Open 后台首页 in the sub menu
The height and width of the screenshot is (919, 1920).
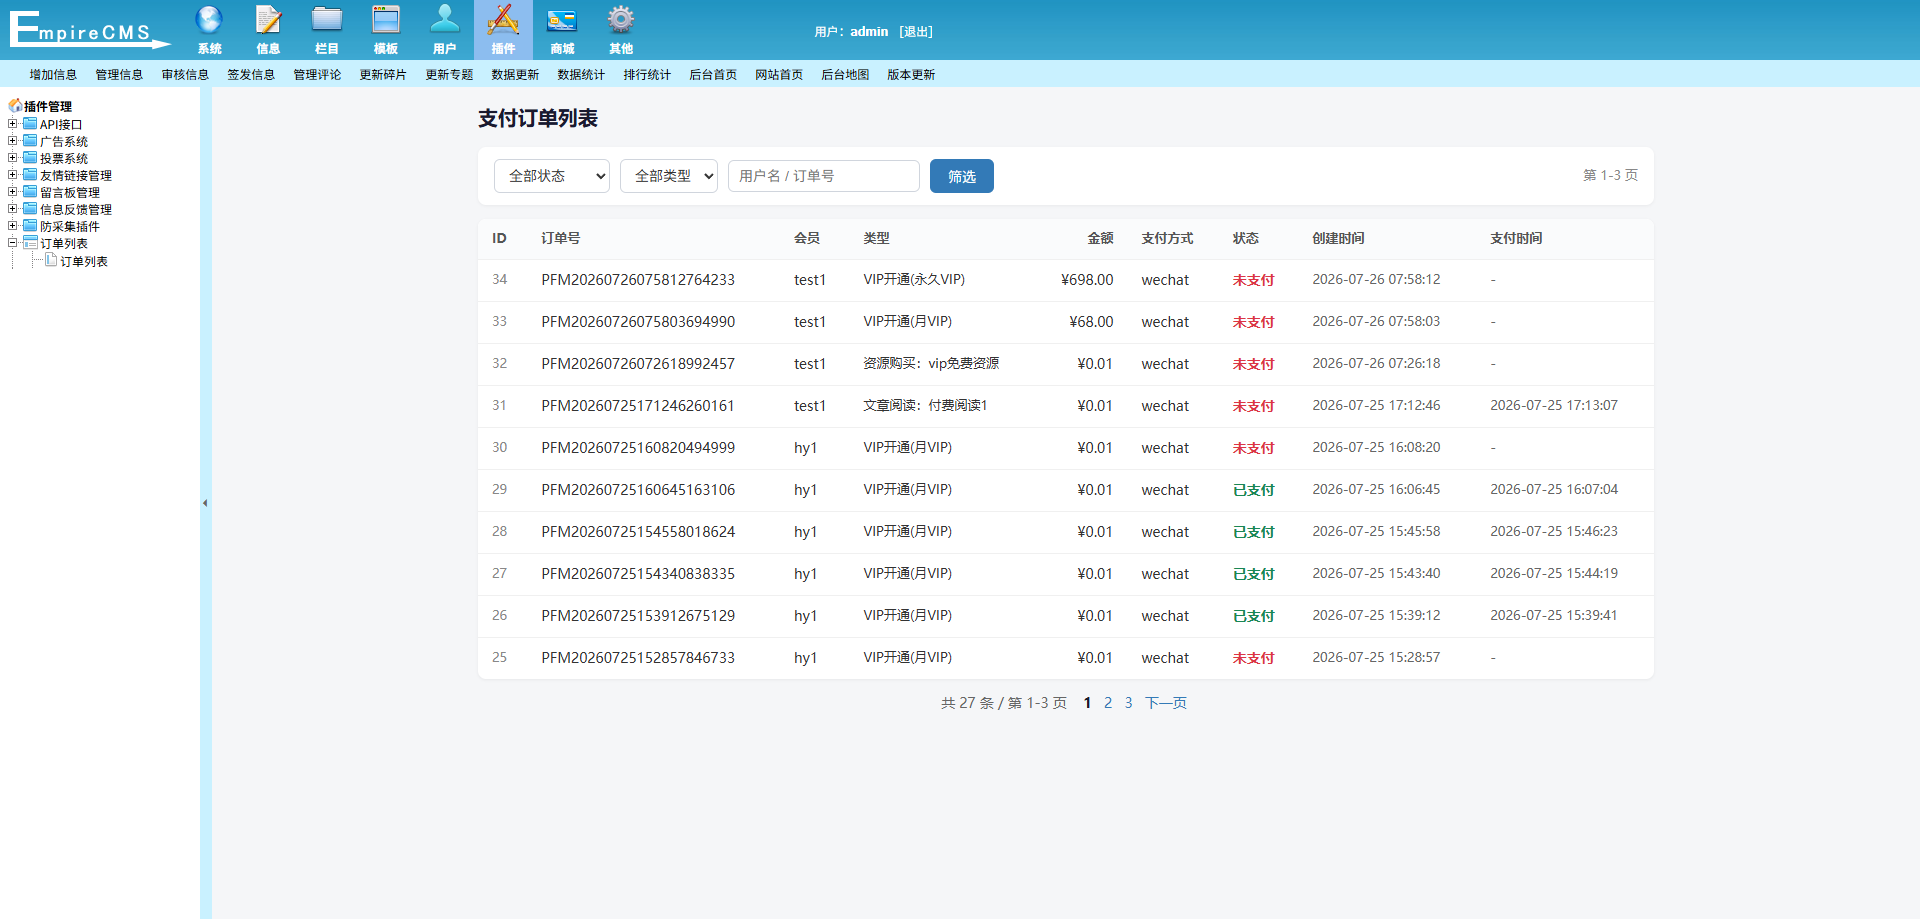(x=713, y=75)
